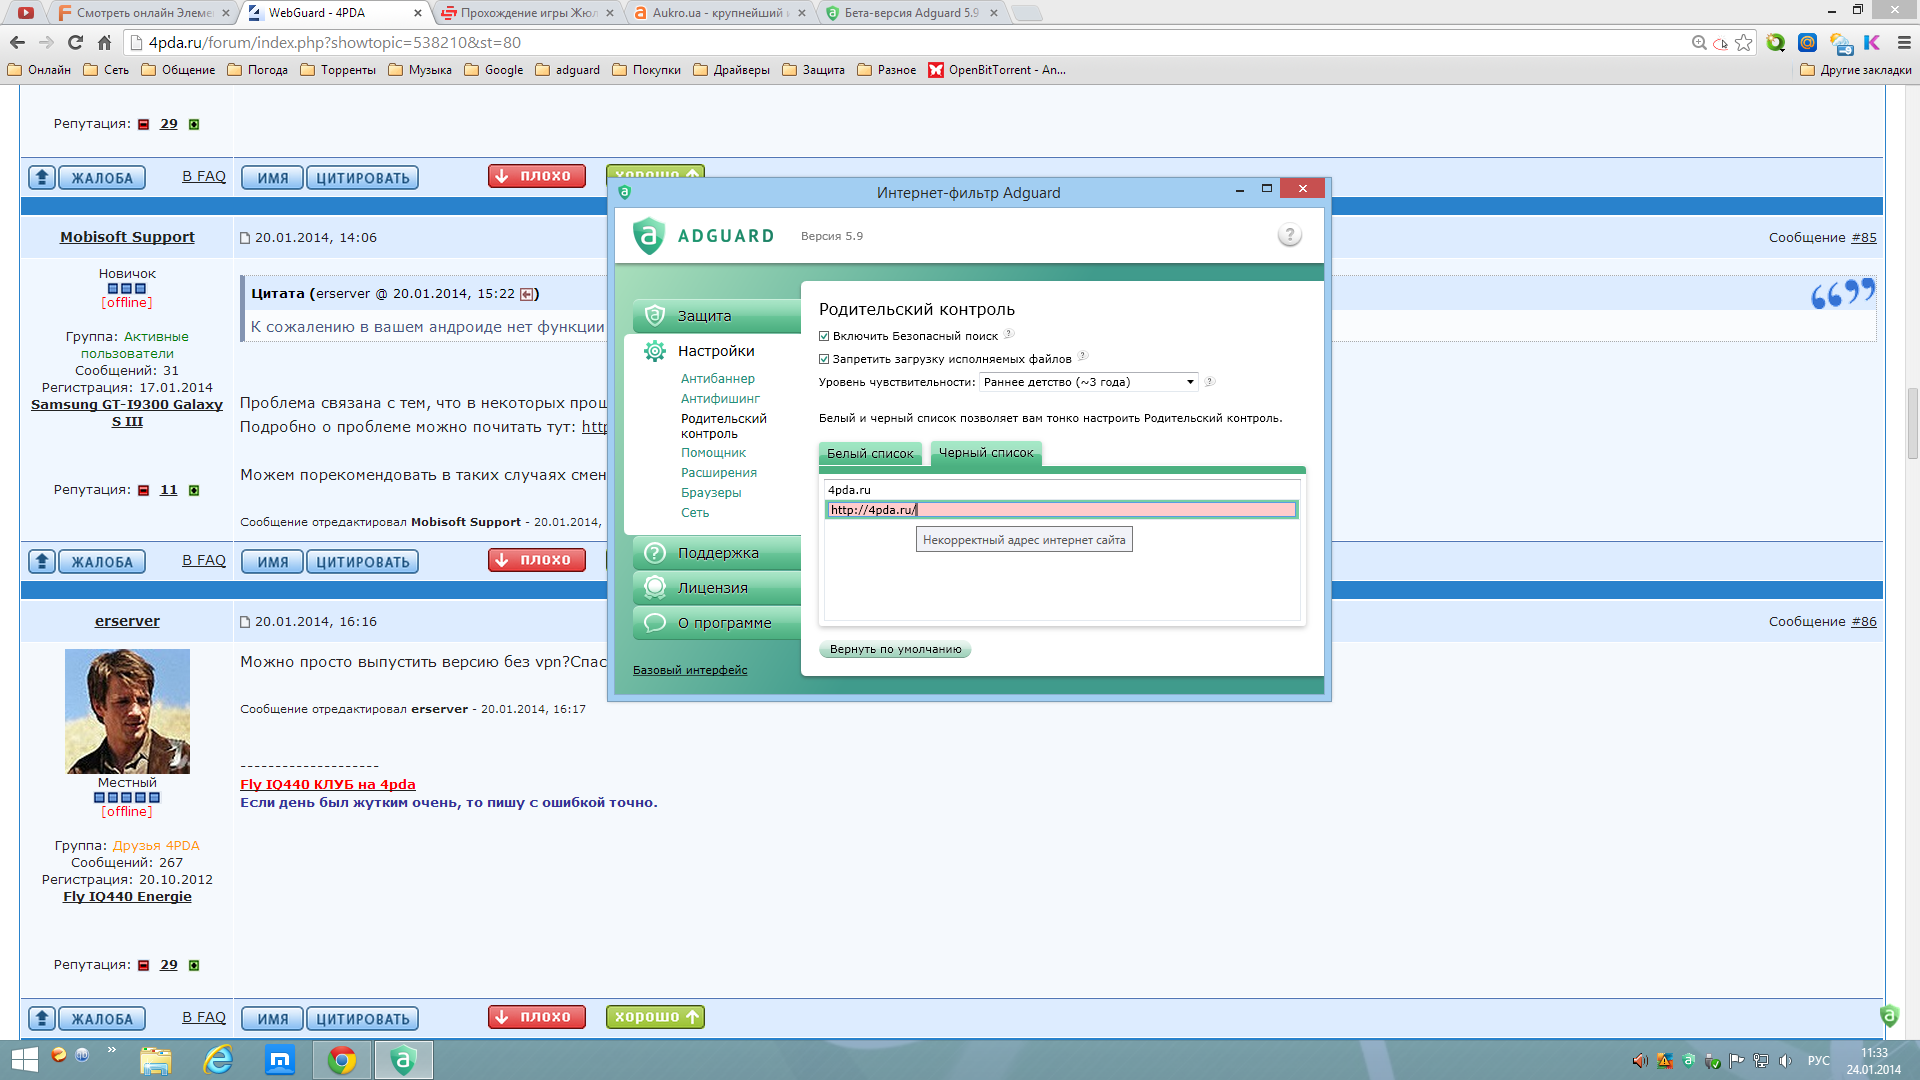This screenshot has height=1080, width=1920.
Task: Select Браузеры settings item
Action: click(711, 493)
